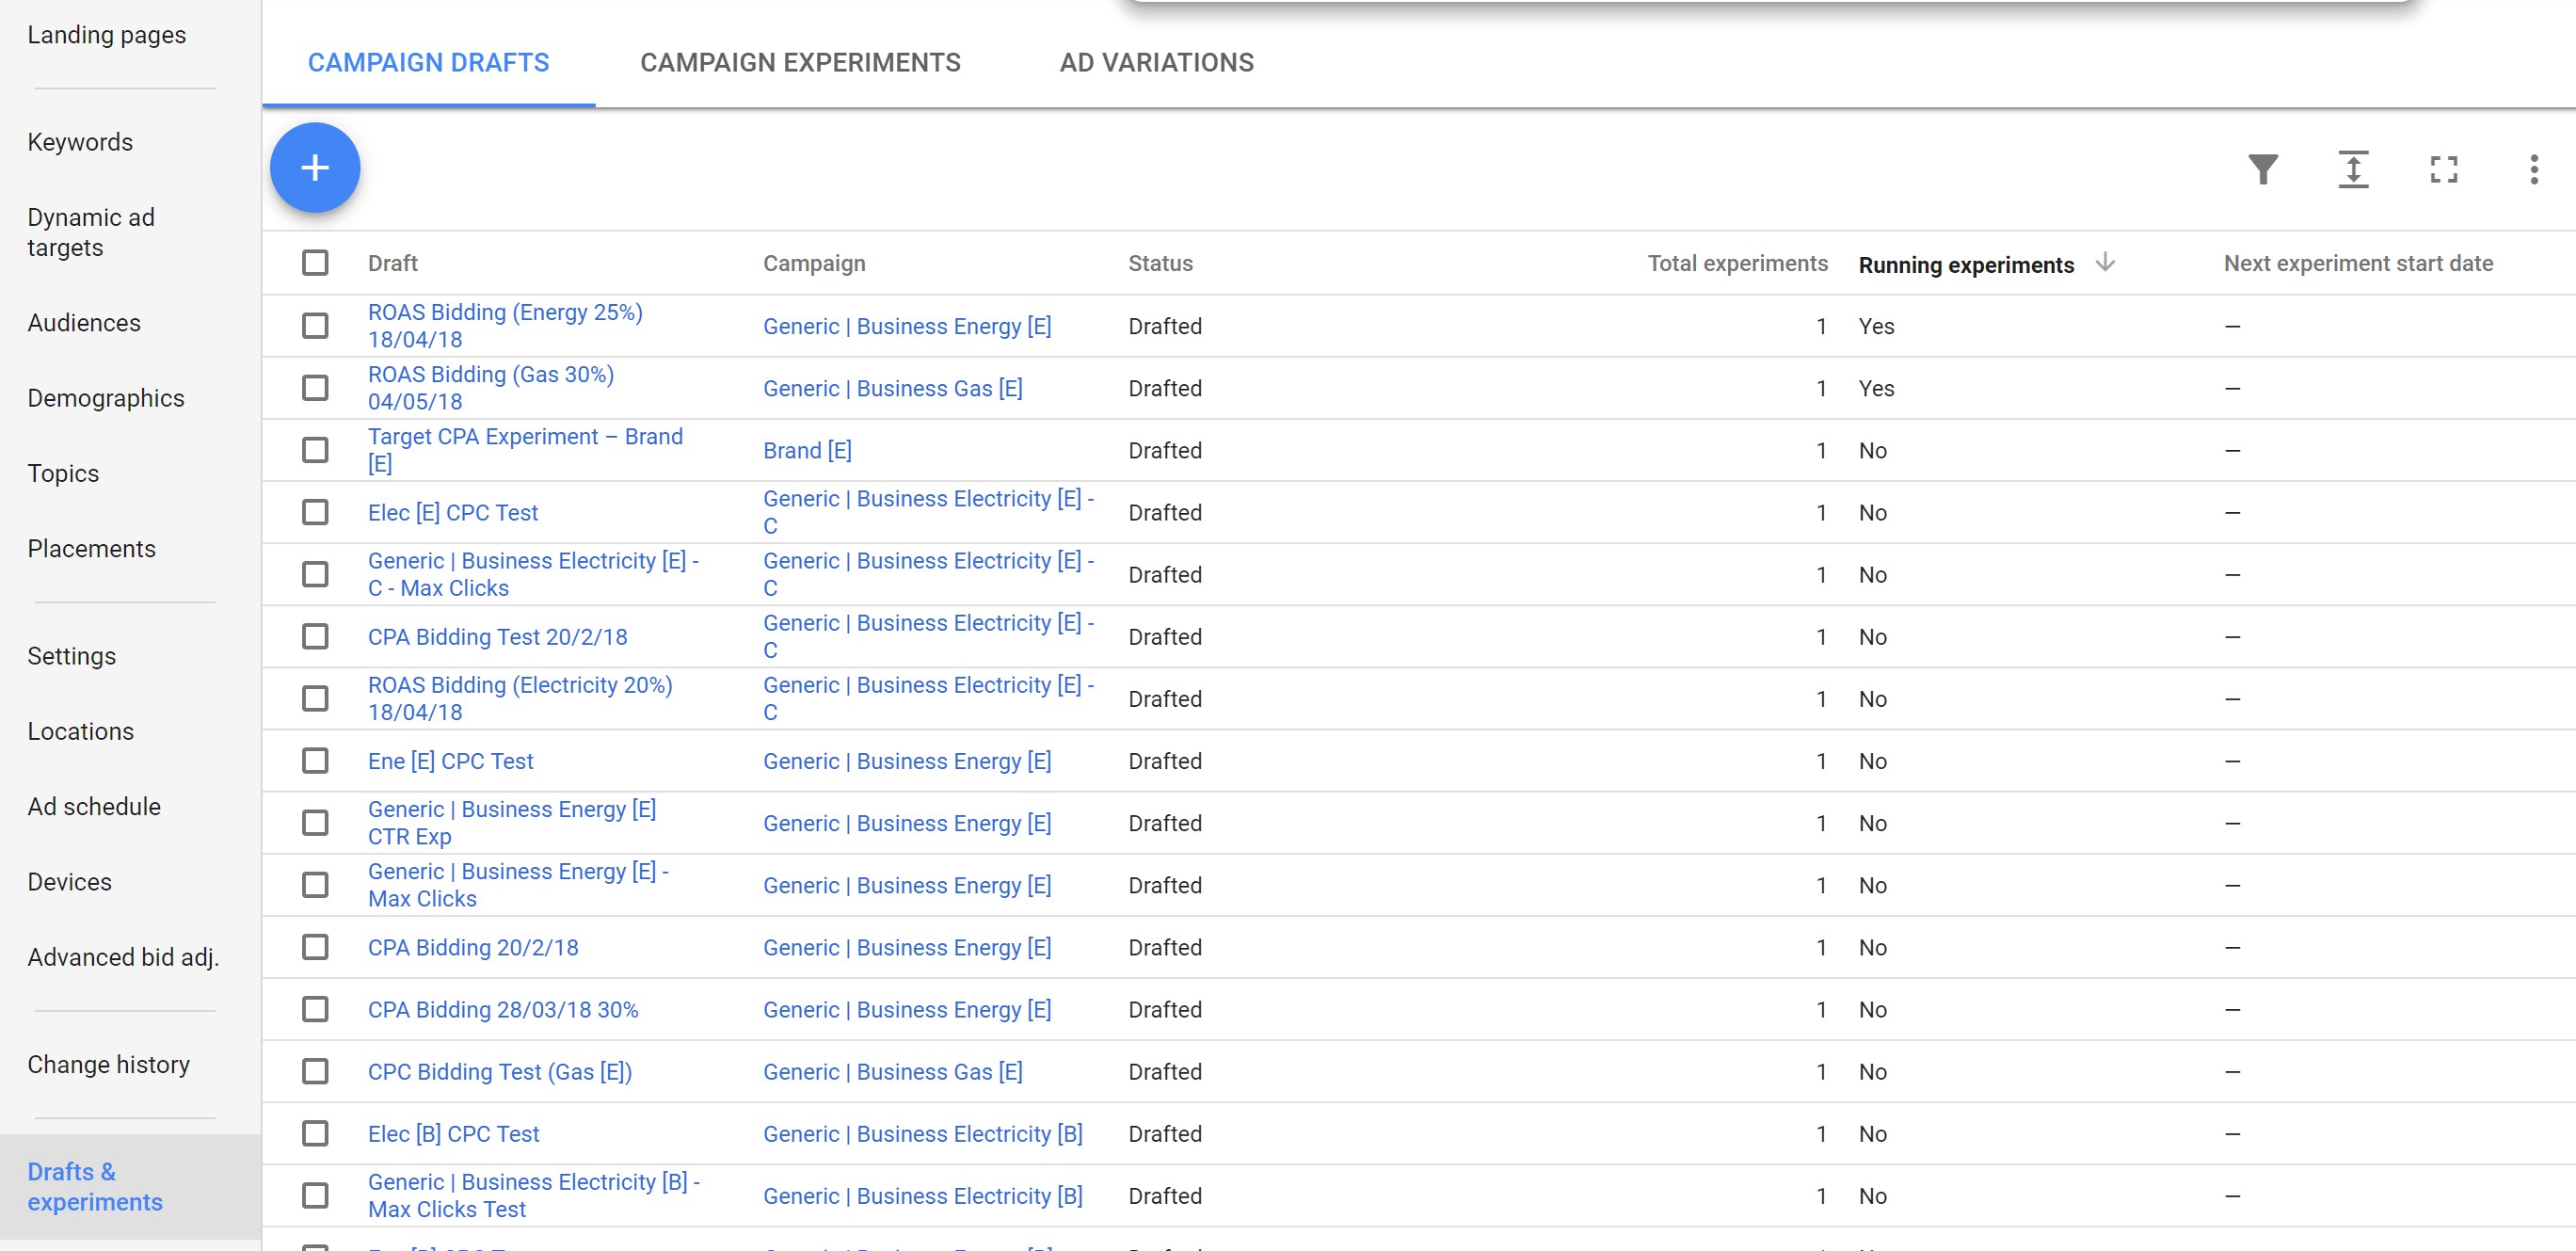The width and height of the screenshot is (2576, 1251).
Task: Open the filter funnel icon
Action: tap(2263, 169)
